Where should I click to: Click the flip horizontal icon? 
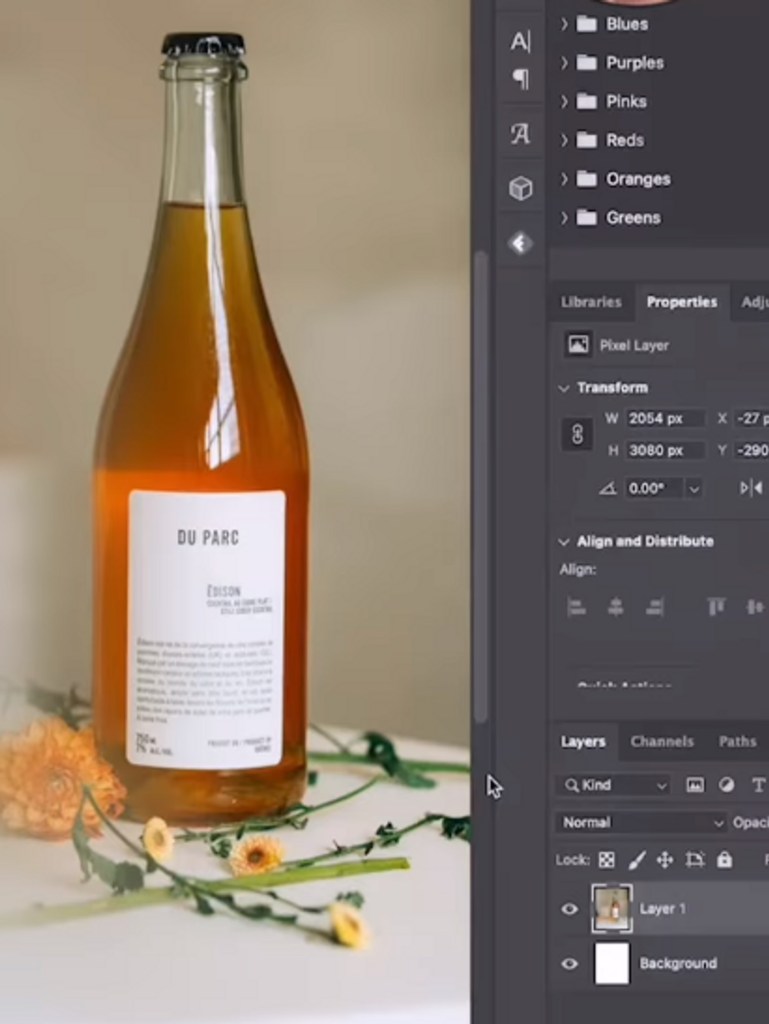[751, 488]
